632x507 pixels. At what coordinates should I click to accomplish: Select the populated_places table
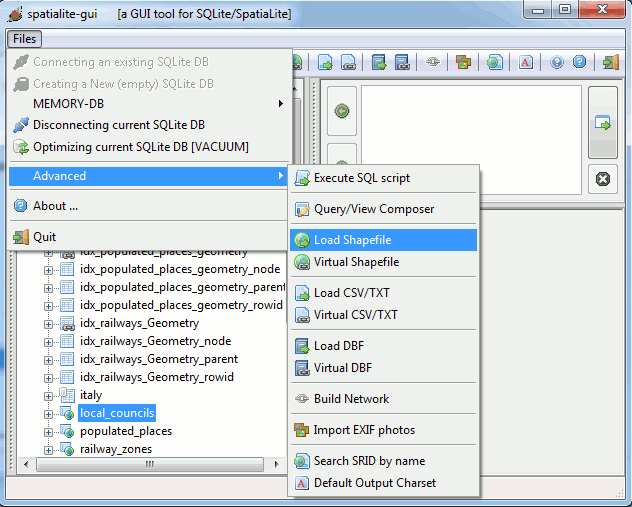pos(126,431)
